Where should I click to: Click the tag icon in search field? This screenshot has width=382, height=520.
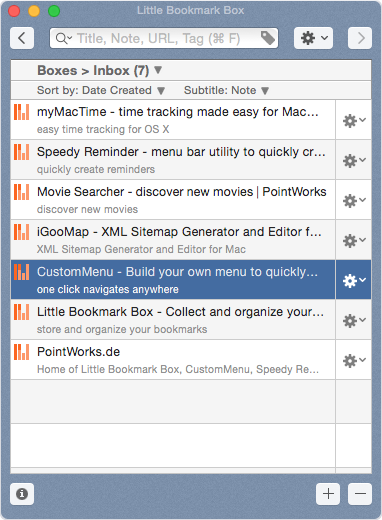point(268,38)
